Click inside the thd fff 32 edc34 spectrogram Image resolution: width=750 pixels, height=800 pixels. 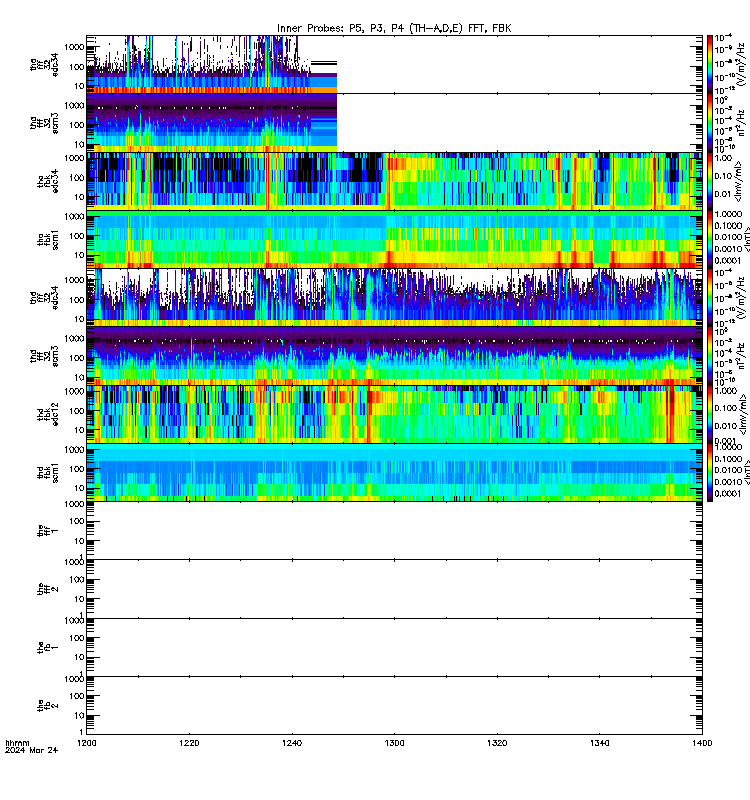(394, 298)
